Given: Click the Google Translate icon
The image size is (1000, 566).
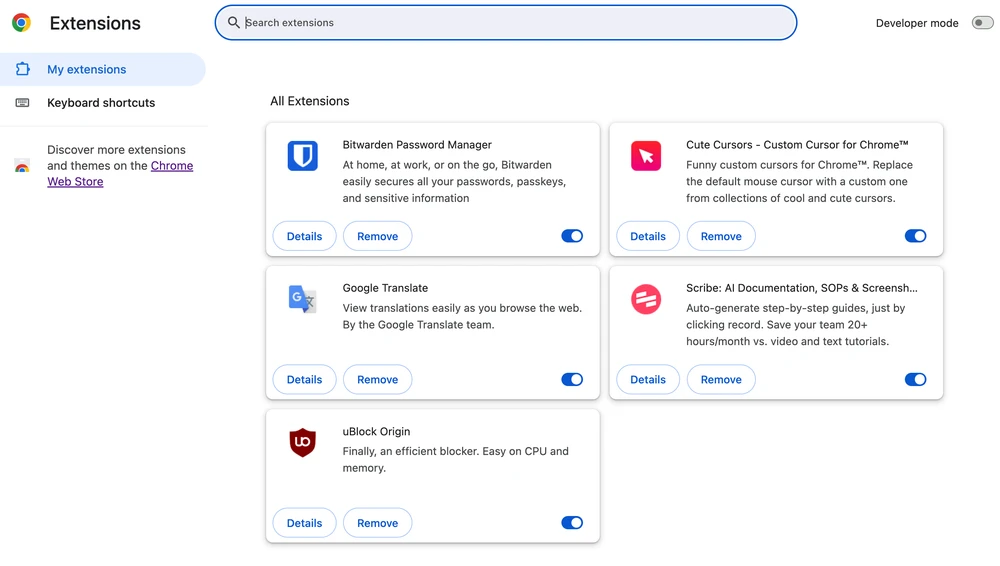Looking at the screenshot, I should (x=302, y=299).
